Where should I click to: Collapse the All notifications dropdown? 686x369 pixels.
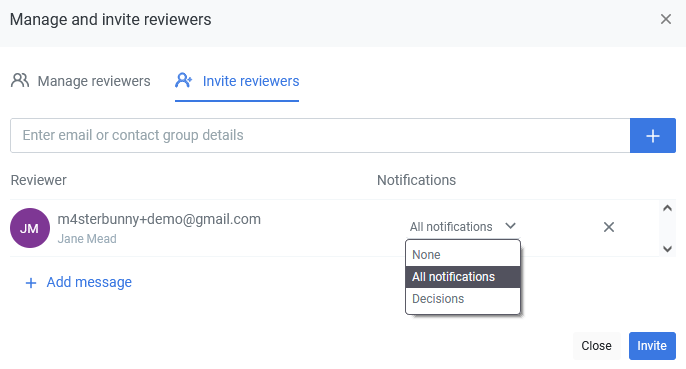point(462,227)
